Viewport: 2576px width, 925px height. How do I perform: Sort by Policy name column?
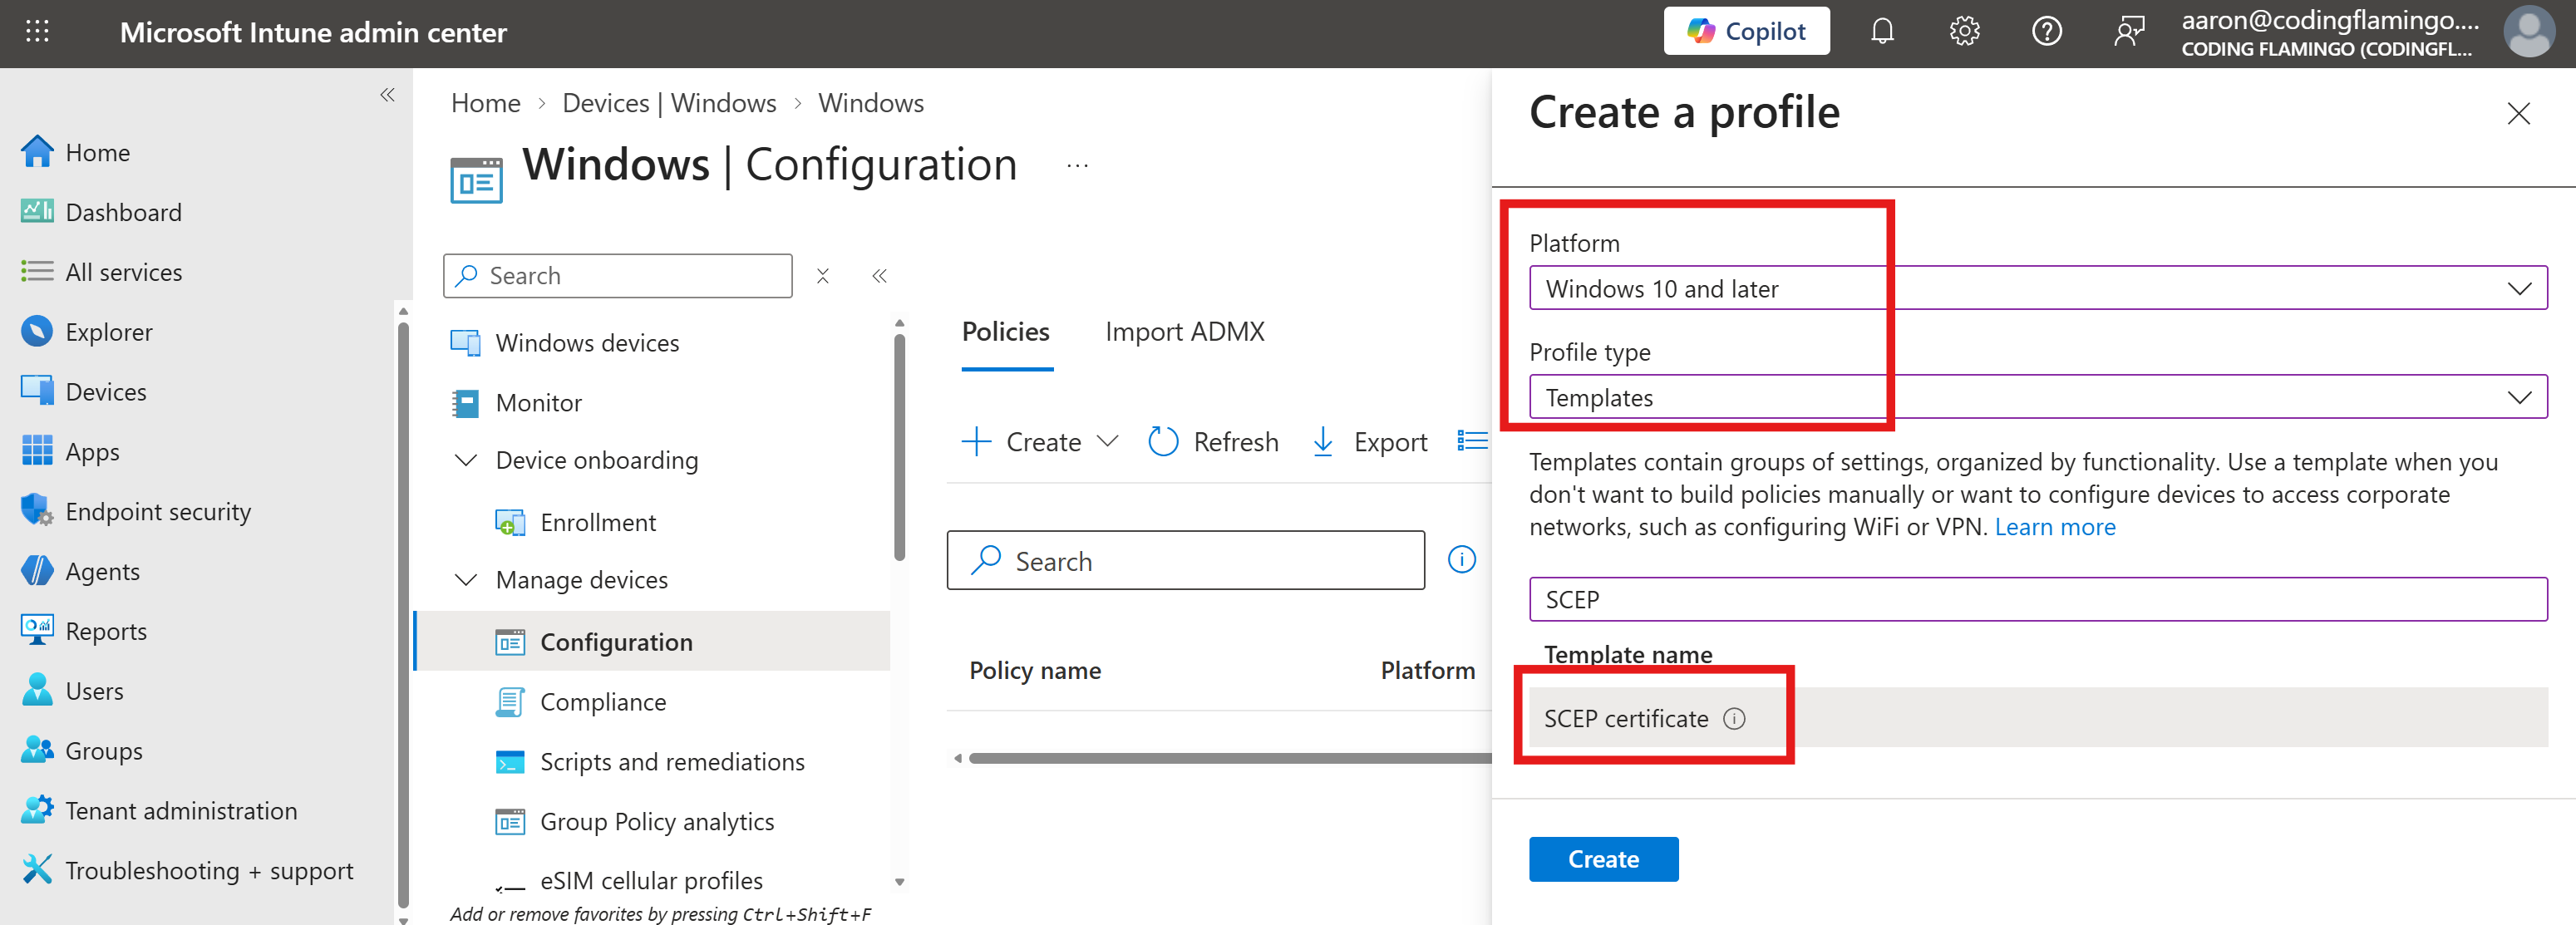pyautogui.click(x=1035, y=671)
